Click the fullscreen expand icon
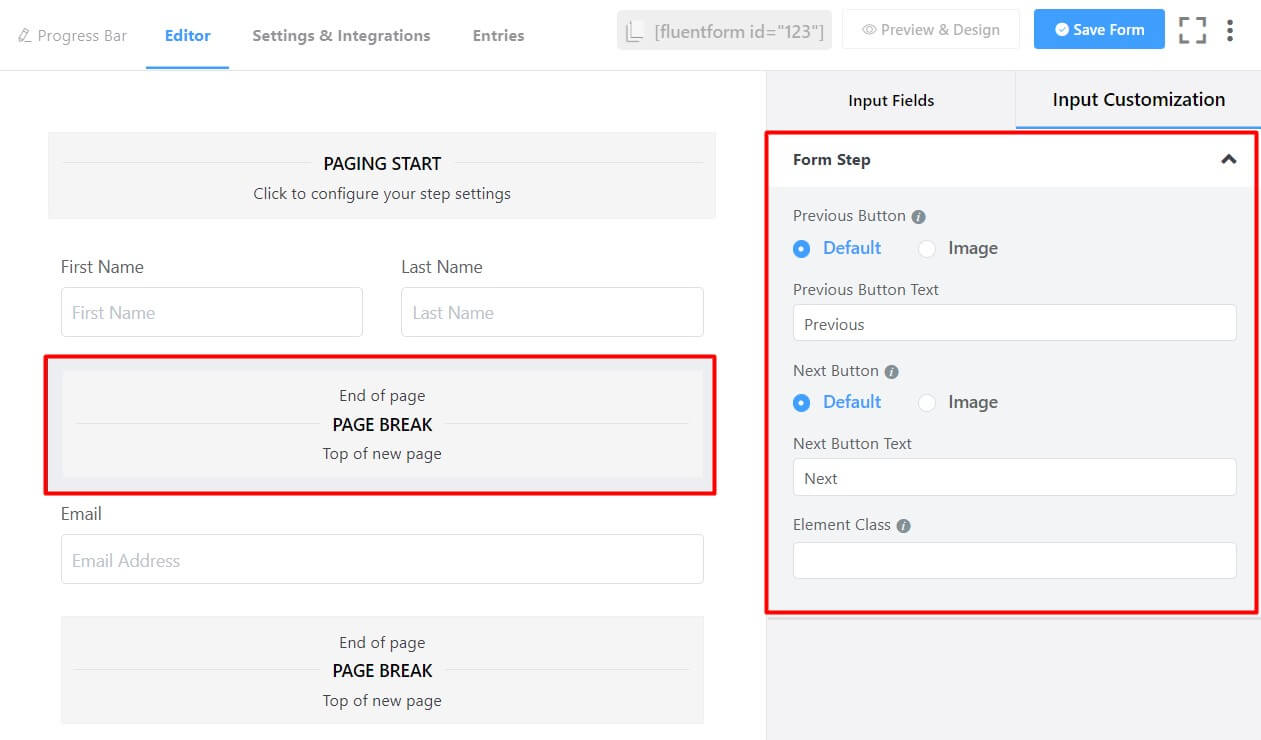Screen dimensions: 1261x740 (1192, 30)
